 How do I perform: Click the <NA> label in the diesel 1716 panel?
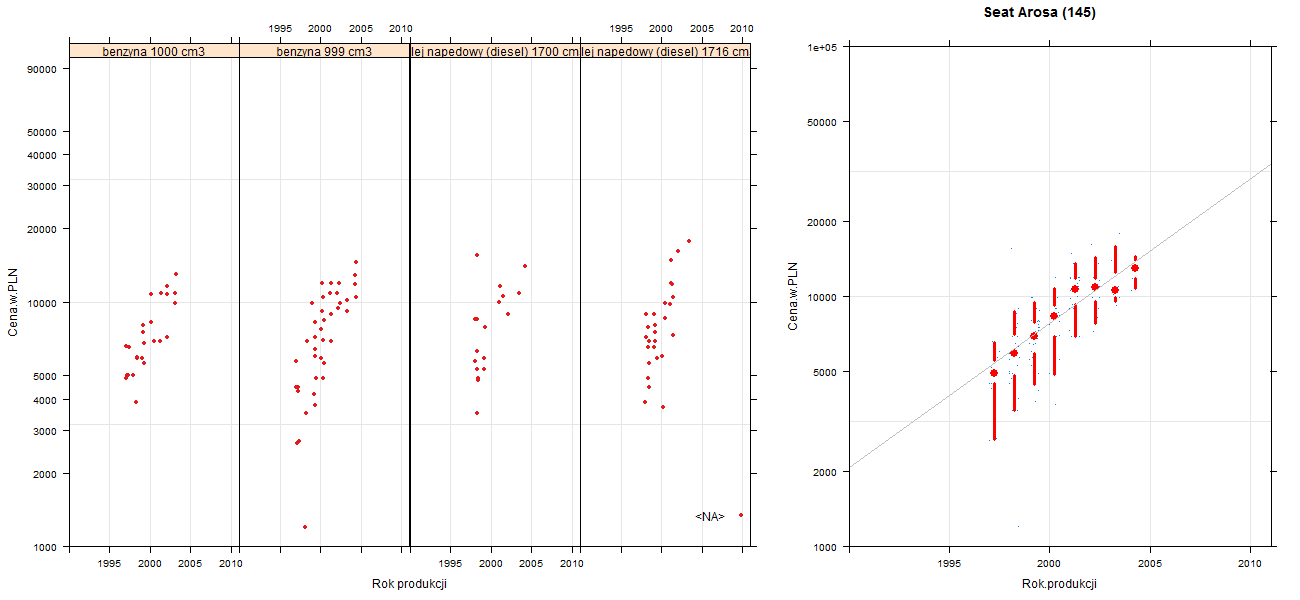click(x=709, y=516)
